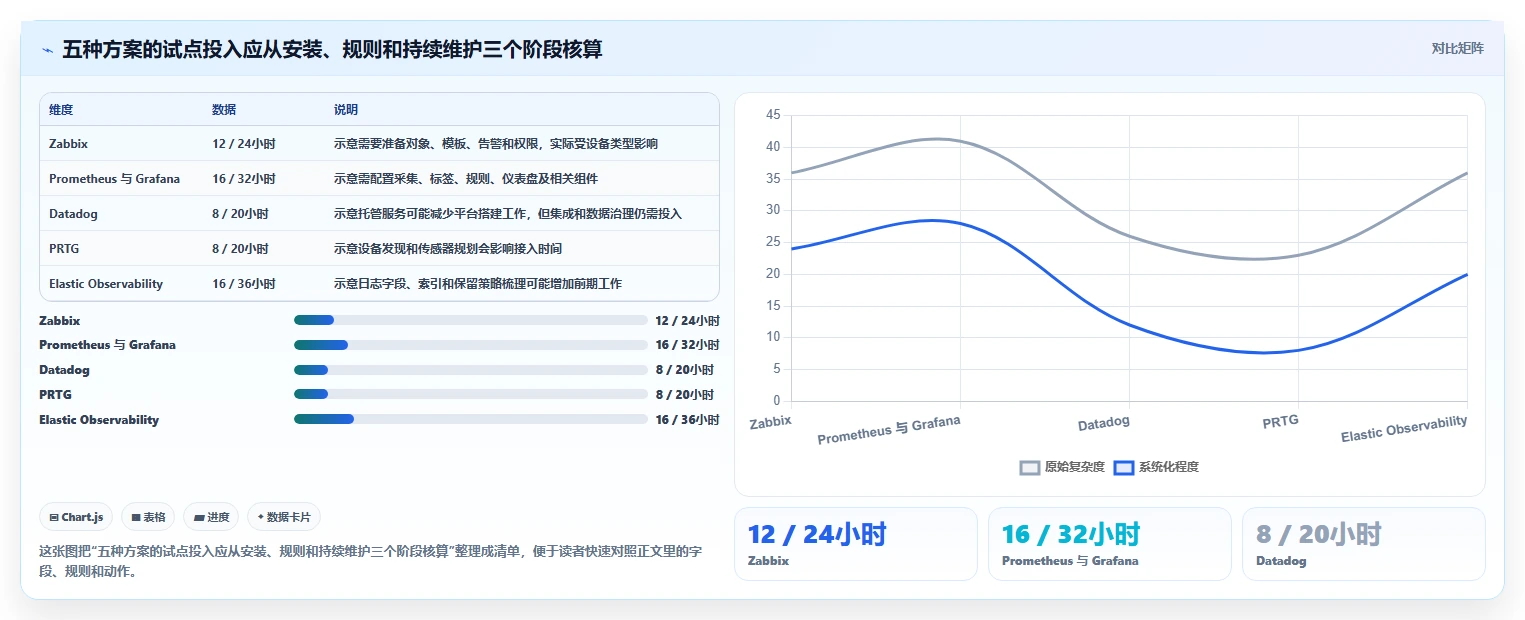Click the description about 托管服务
This screenshot has width=1525, height=620.
pyautogui.click(x=508, y=214)
